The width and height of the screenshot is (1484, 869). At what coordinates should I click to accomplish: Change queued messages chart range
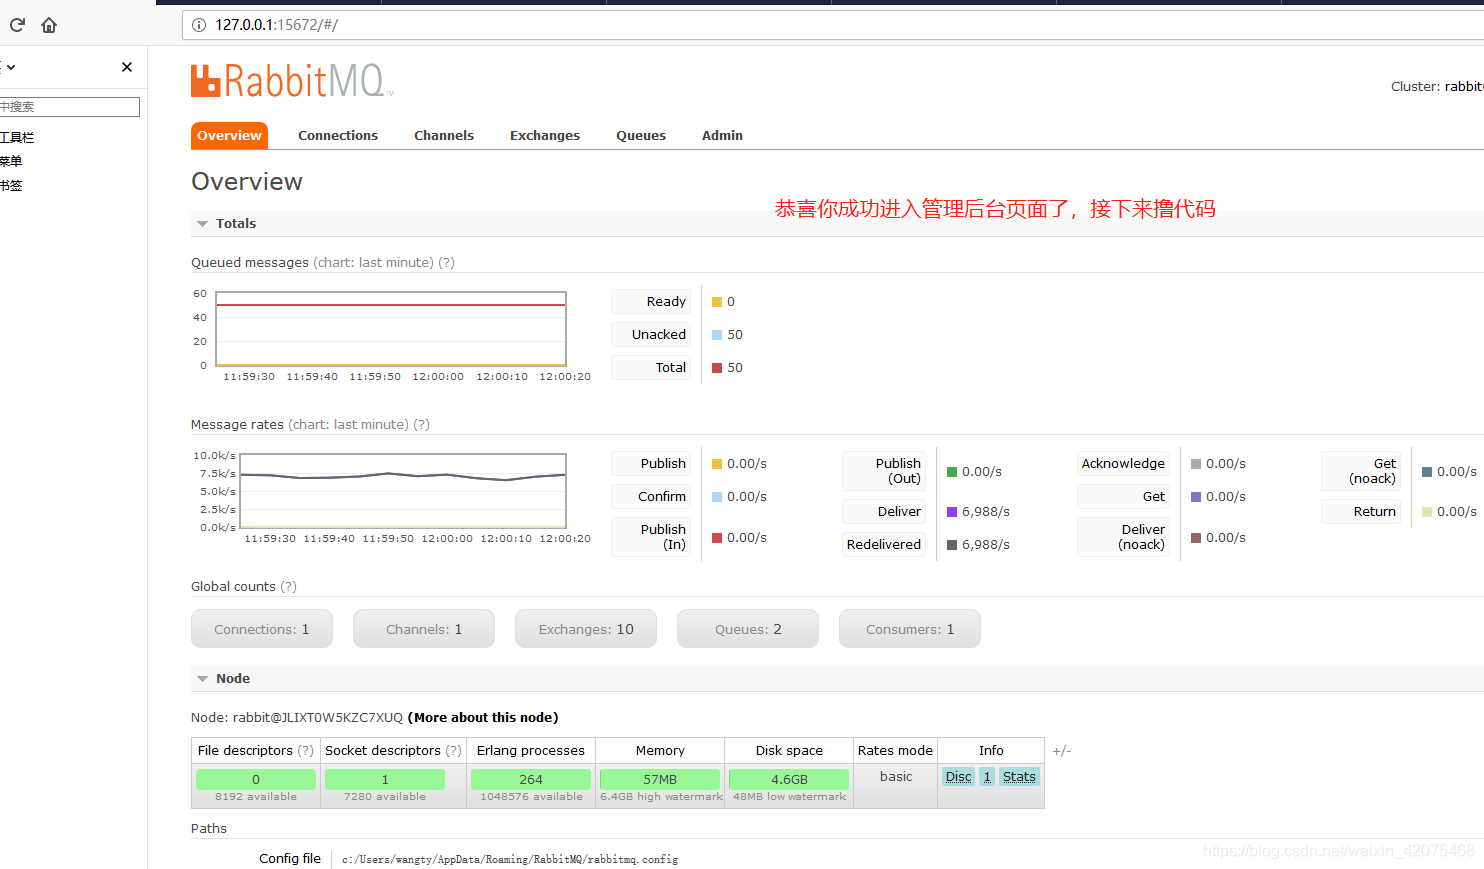pyautogui.click(x=374, y=263)
